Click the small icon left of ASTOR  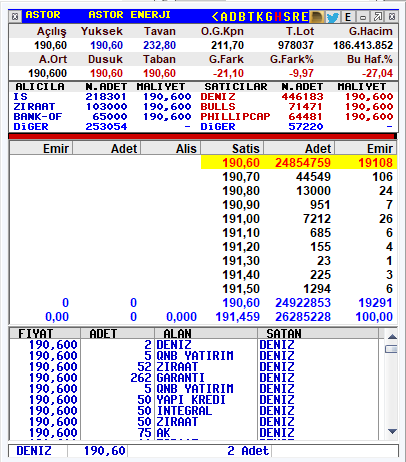pyautogui.click(x=15, y=16)
